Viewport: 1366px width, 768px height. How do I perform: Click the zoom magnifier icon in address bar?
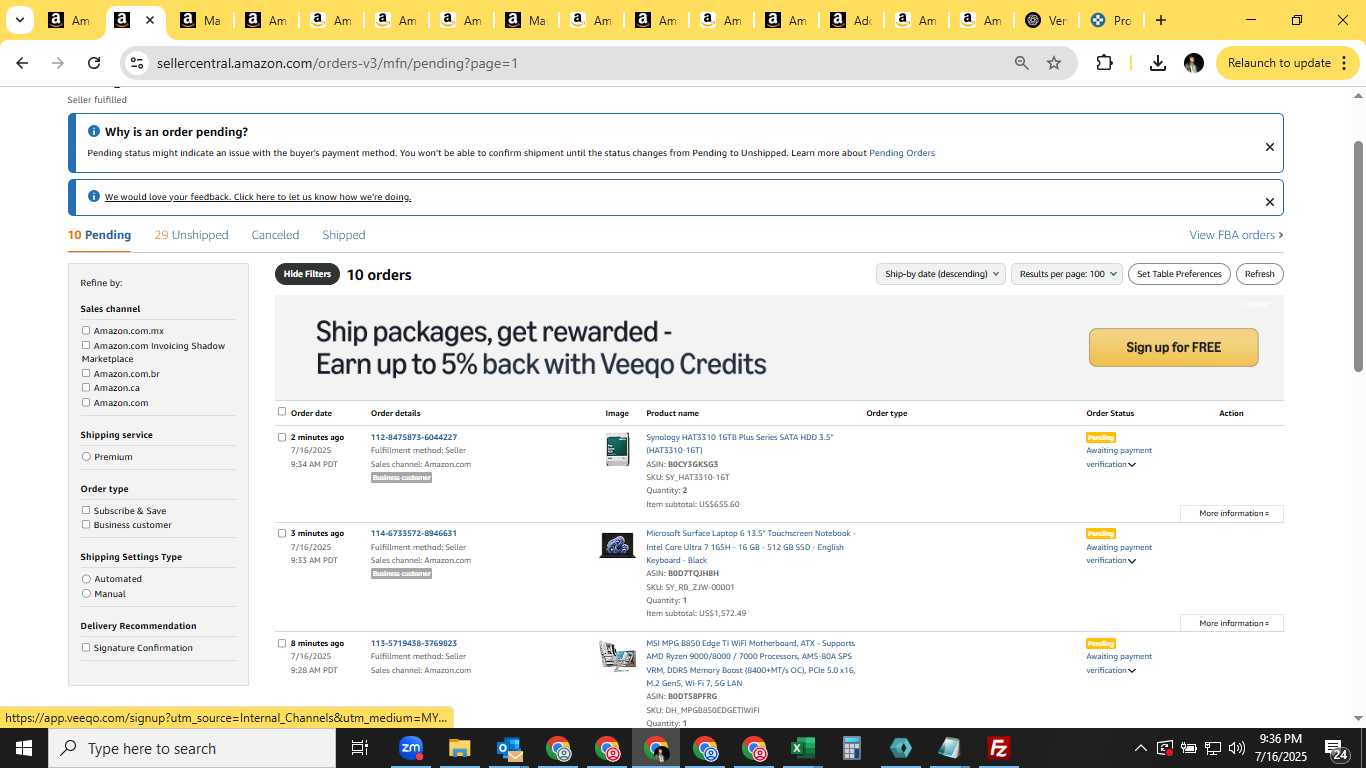pyautogui.click(x=1021, y=63)
